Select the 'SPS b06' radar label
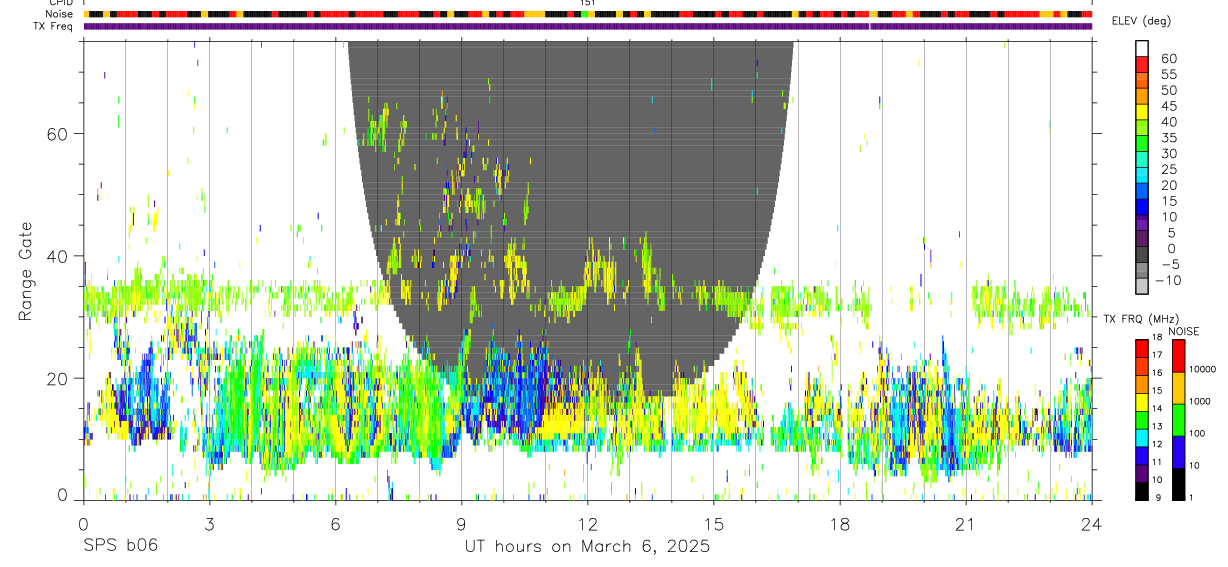1228x567 pixels. pos(120,546)
